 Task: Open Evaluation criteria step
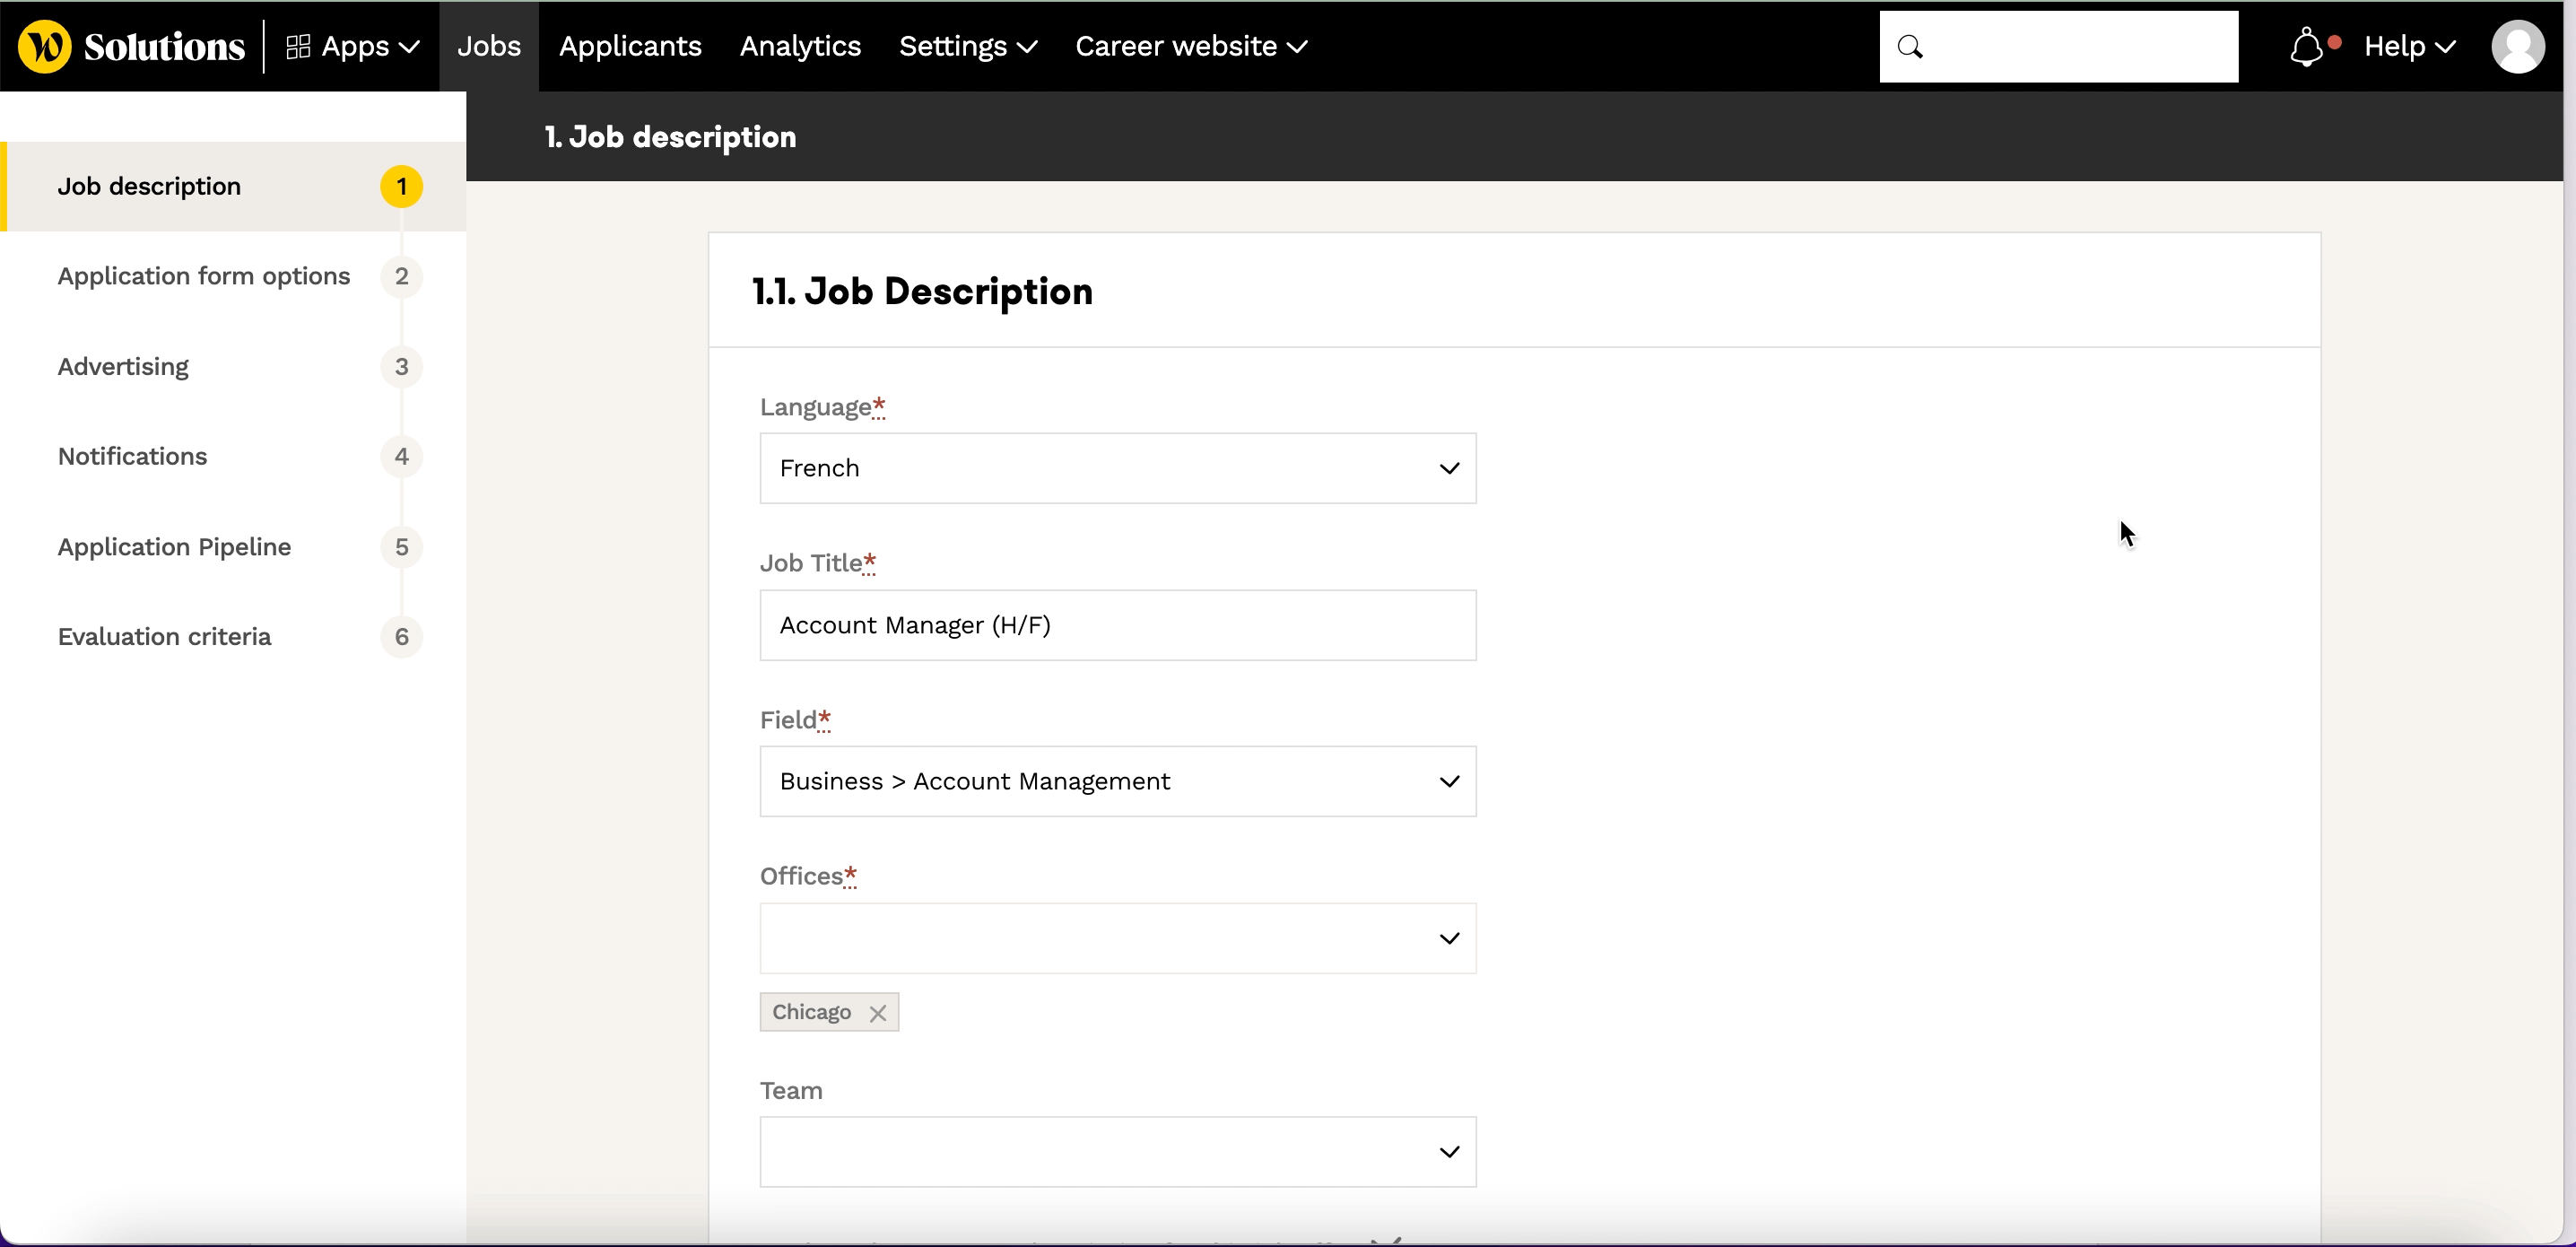(164, 637)
